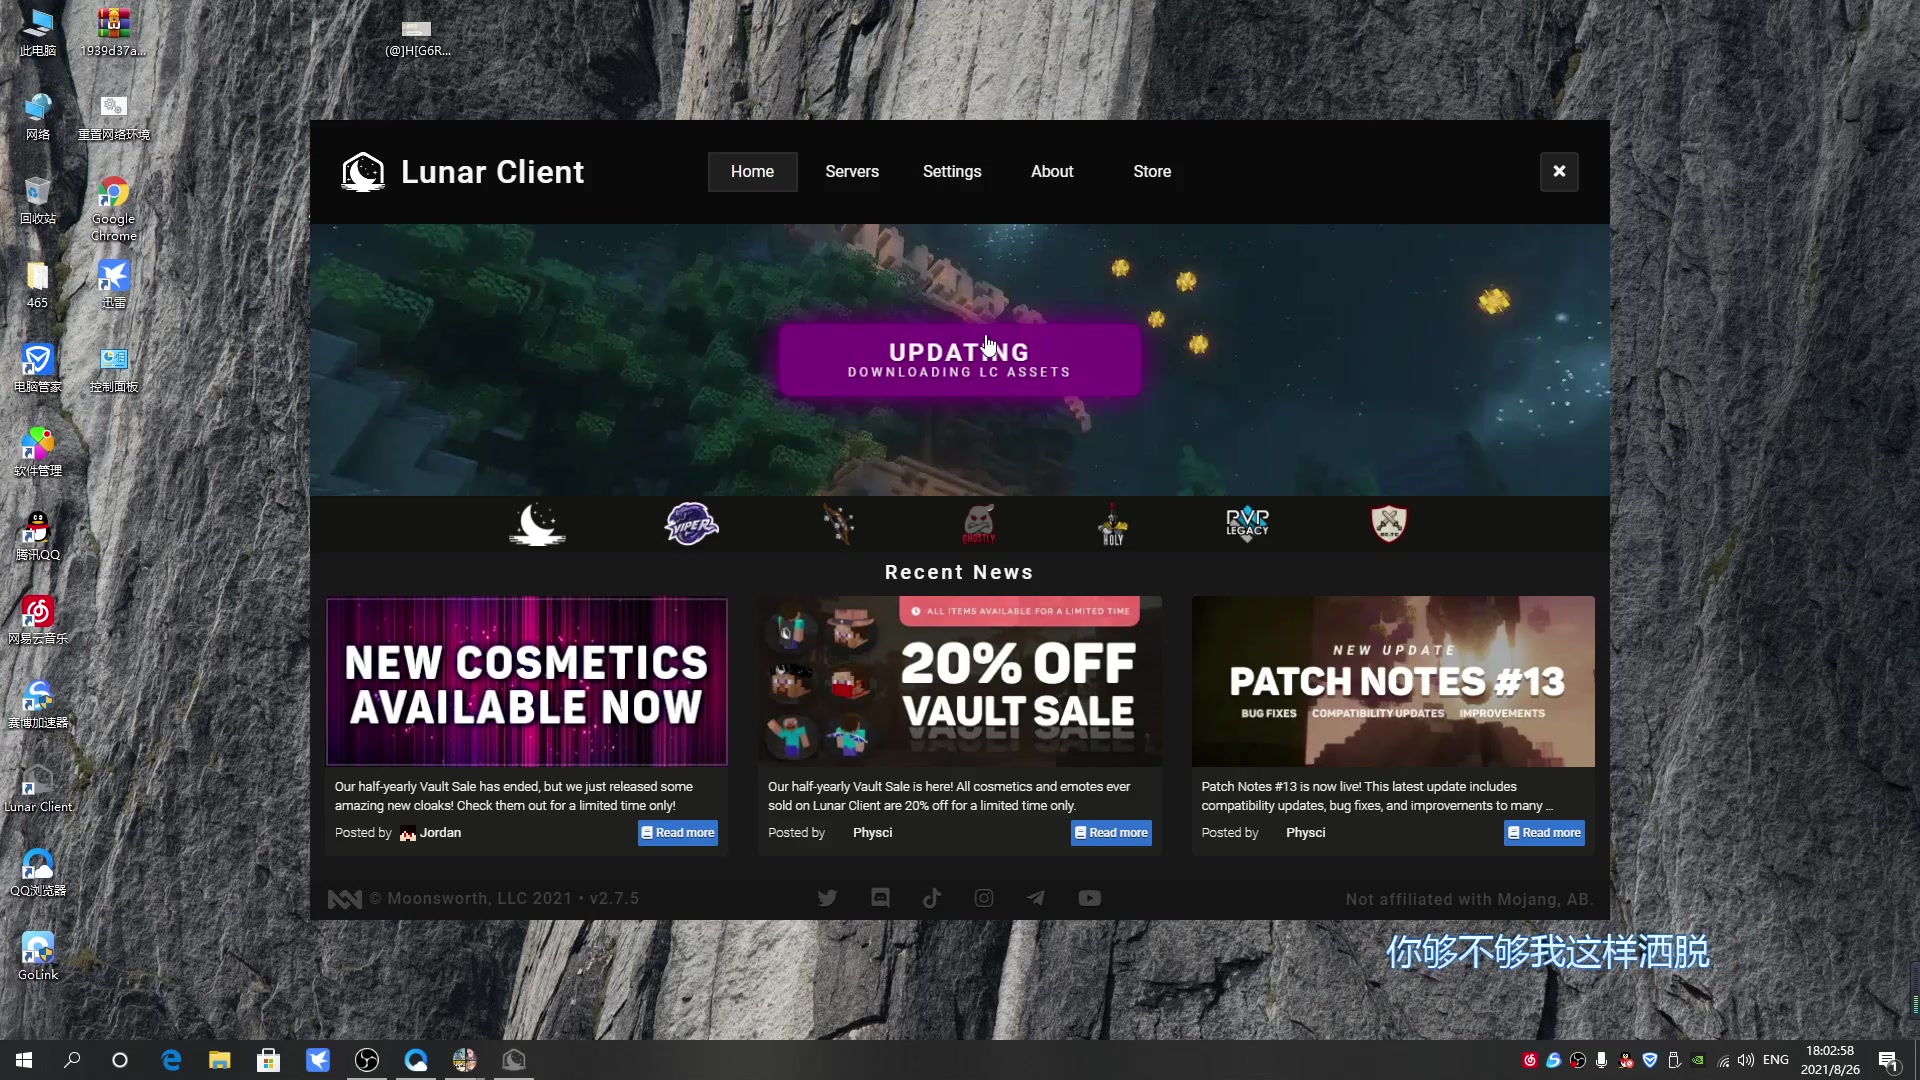The height and width of the screenshot is (1080, 1920).
Task: Select the Ghostly server icon
Action: tap(979, 523)
